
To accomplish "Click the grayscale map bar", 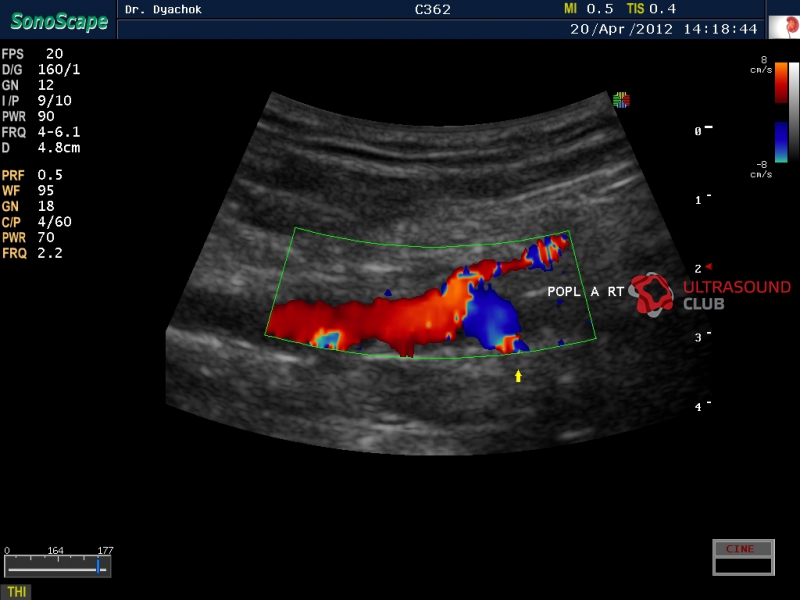I will pos(794,112).
